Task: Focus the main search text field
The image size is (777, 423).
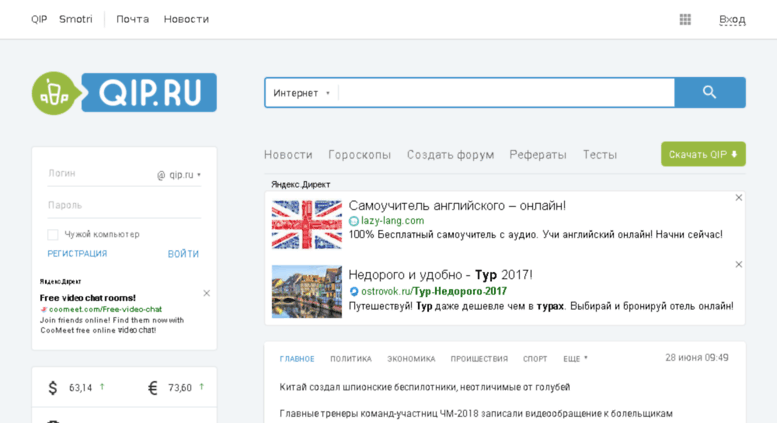Action: [506, 93]
